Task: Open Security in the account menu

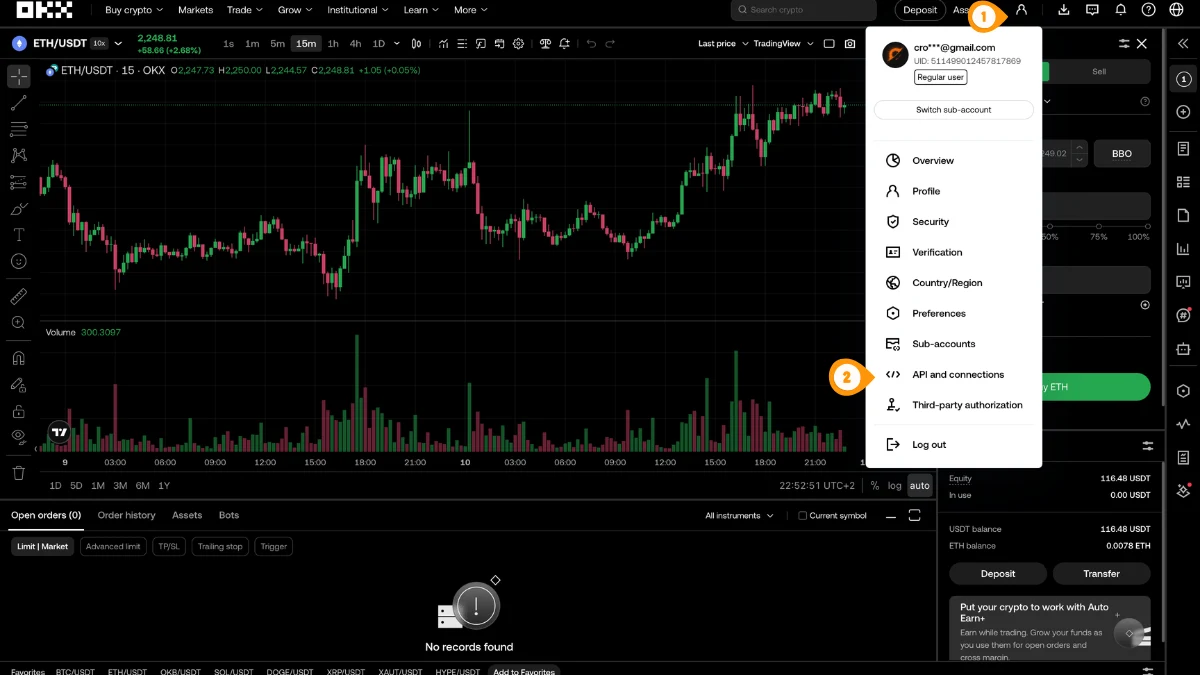Action: (930, 222)
